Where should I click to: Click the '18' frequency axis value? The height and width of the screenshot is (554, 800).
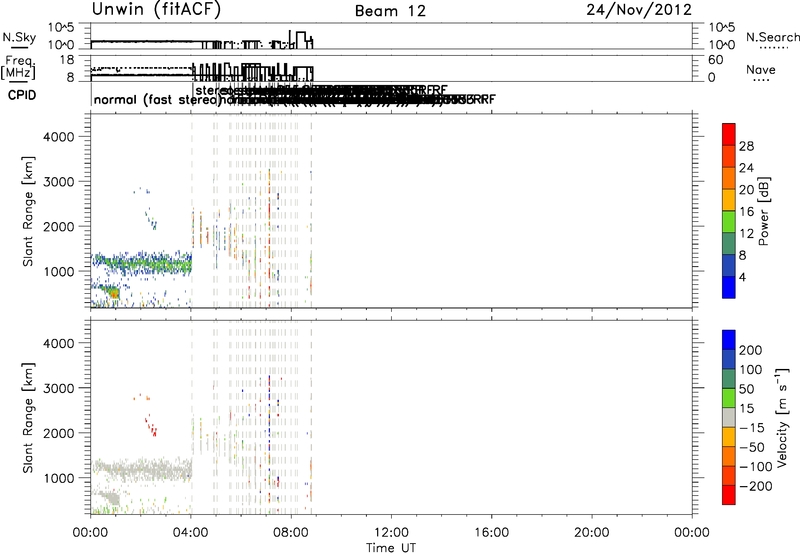coord(67,60)
